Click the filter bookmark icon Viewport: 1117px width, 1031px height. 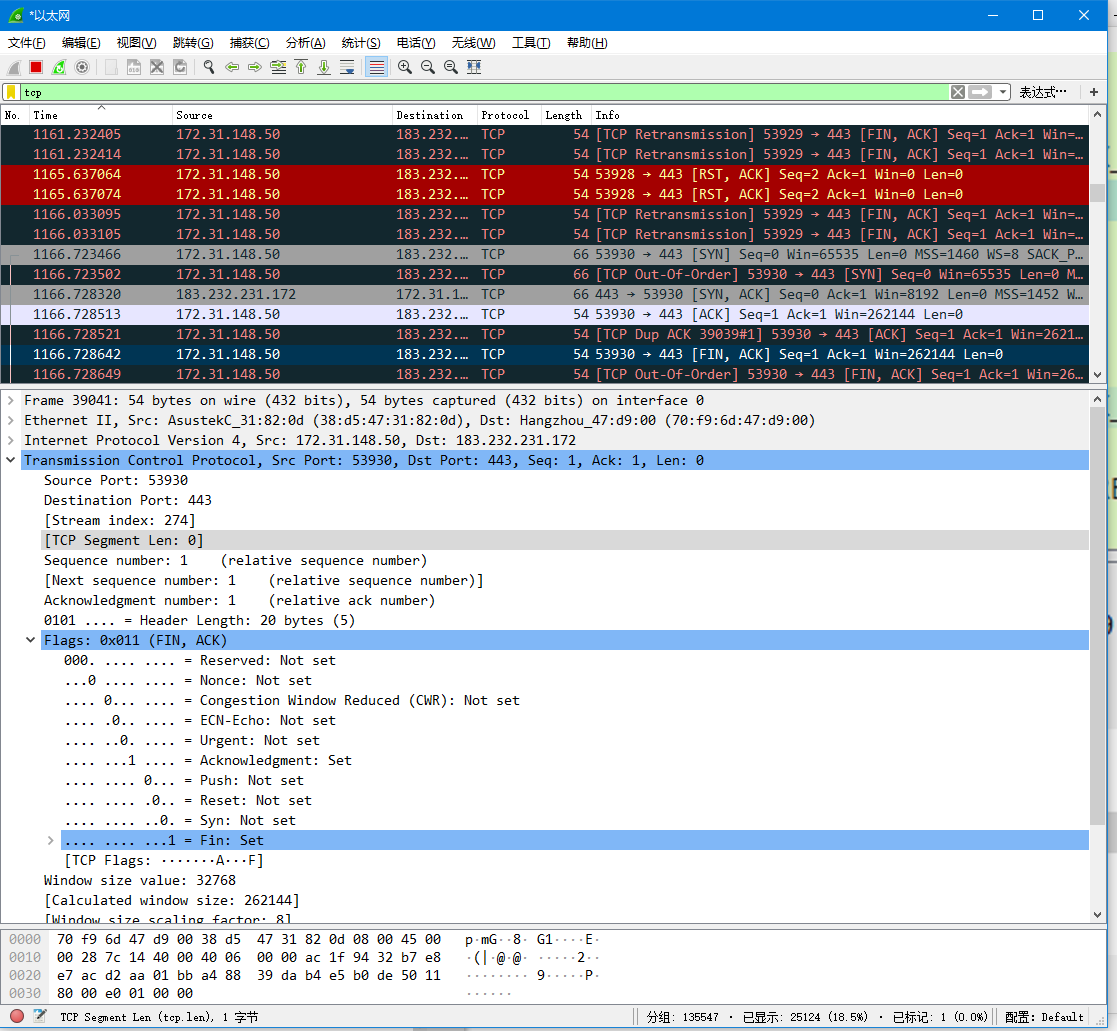tap(11, 92)
